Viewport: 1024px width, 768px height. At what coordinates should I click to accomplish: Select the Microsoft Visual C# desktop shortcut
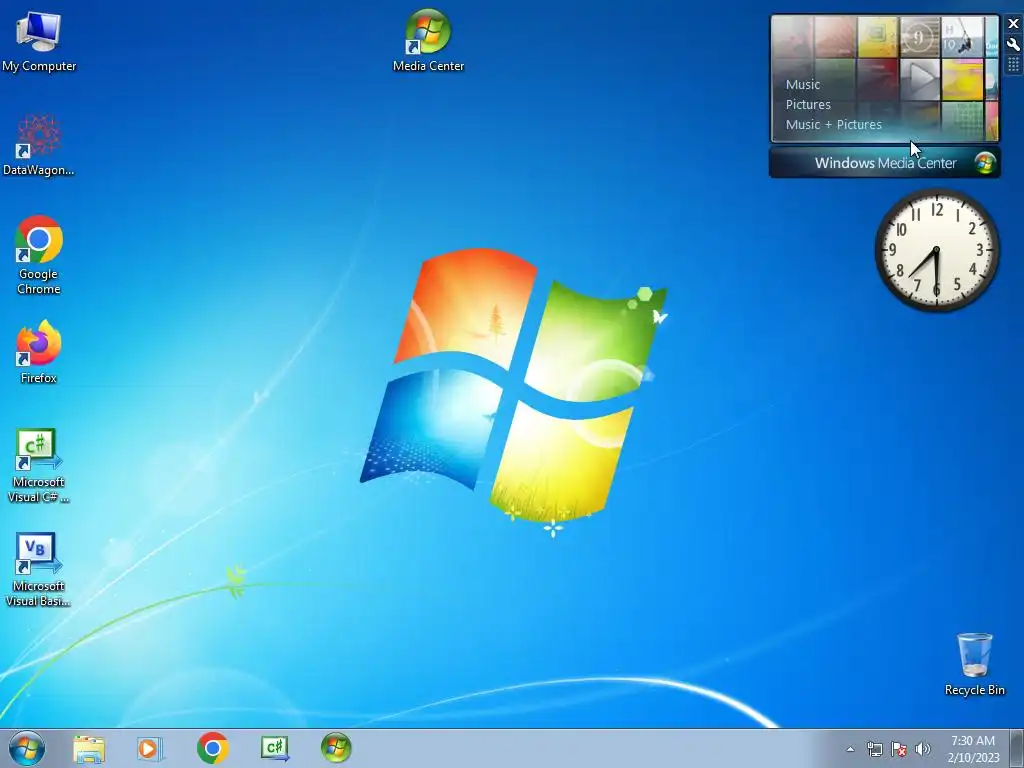(39, 466)
